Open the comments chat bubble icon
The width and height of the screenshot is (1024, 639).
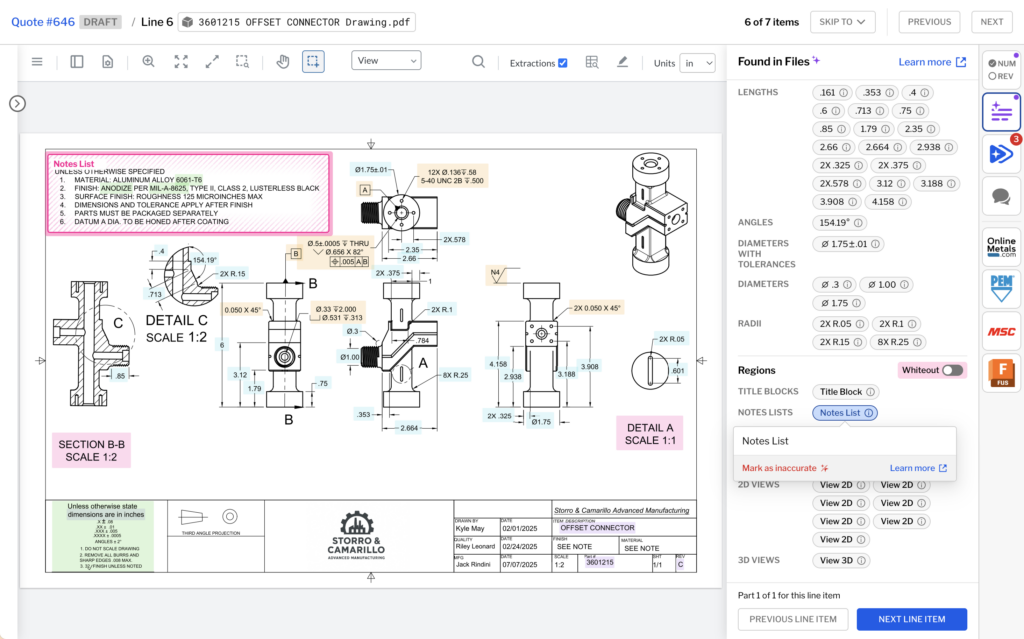pyautogui.click(x=1001, y=196)
